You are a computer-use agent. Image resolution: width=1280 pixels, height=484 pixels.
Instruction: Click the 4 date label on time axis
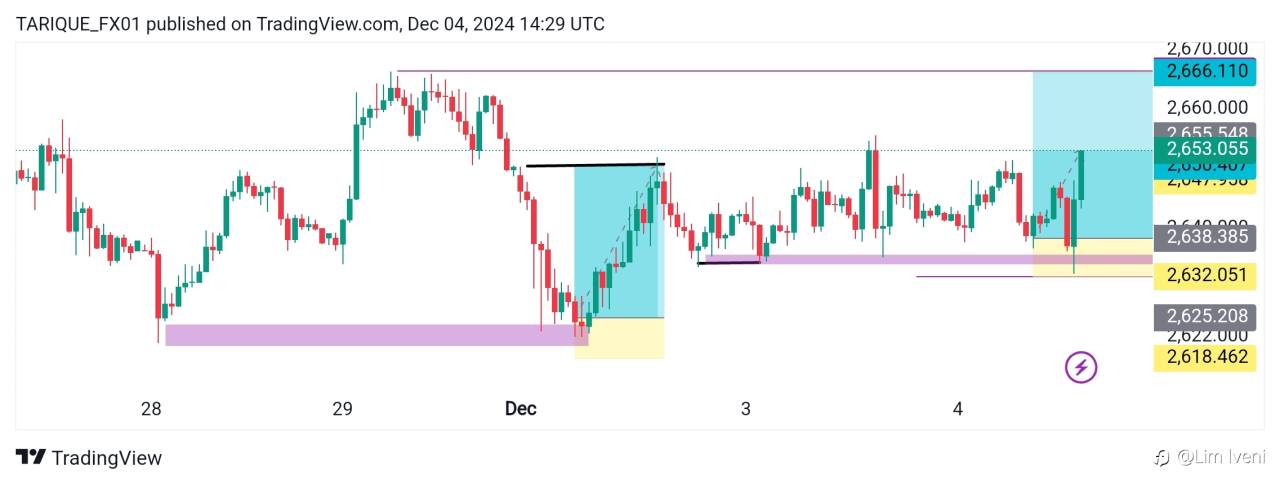click(958, 408)
